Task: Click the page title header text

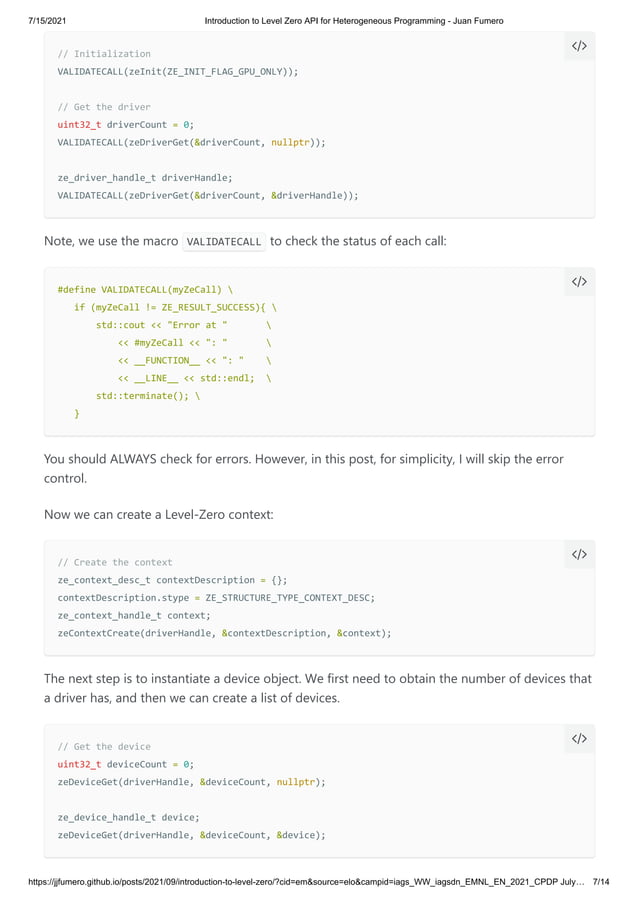Action: tap(353, 20)
